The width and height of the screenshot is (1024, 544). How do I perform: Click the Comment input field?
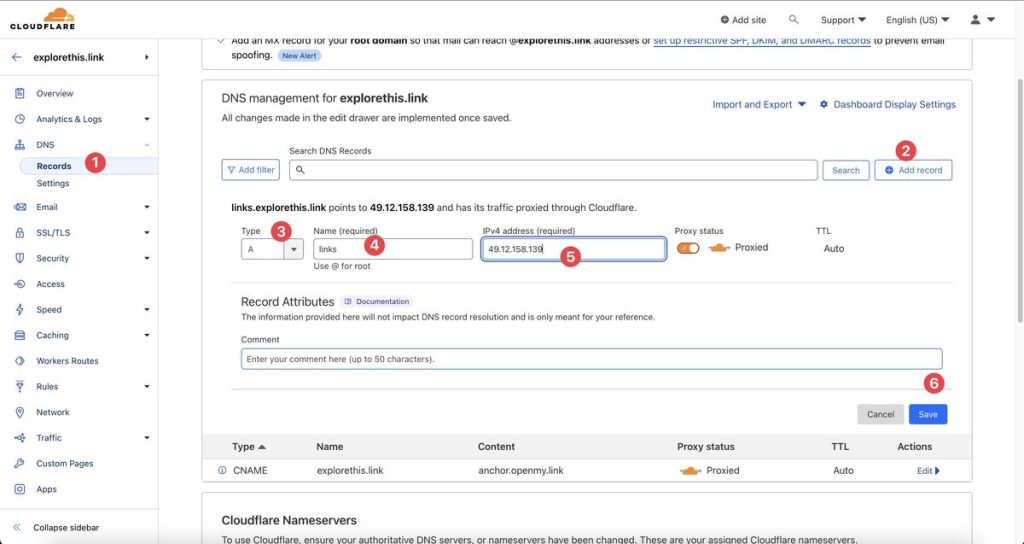click(591, 359)
